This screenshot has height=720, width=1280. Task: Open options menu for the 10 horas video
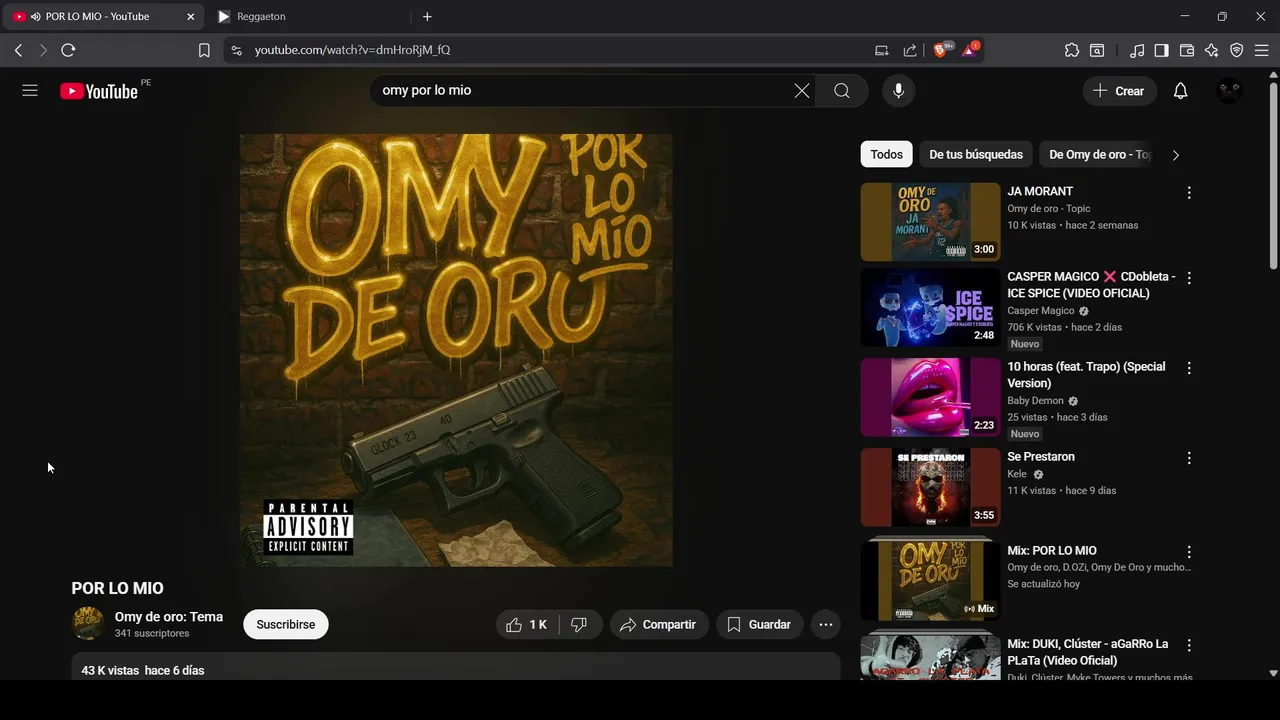pyautogui.click(x=1189, y=368)
